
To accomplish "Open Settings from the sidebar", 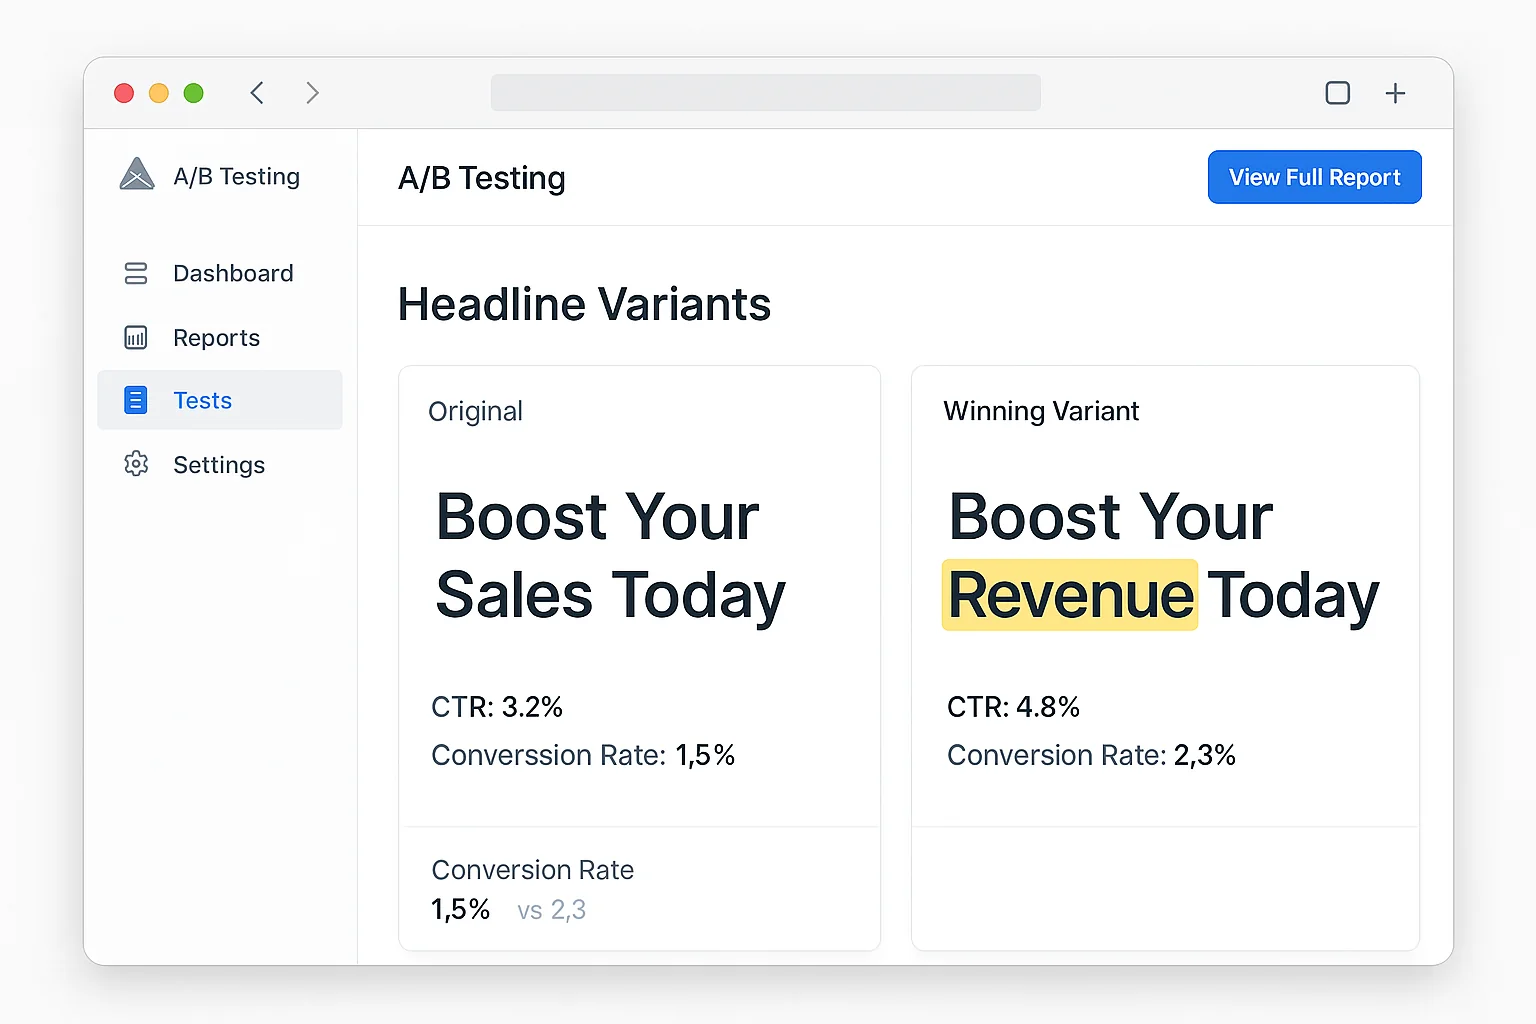I will pyautogui.click(x=219, y=465).
